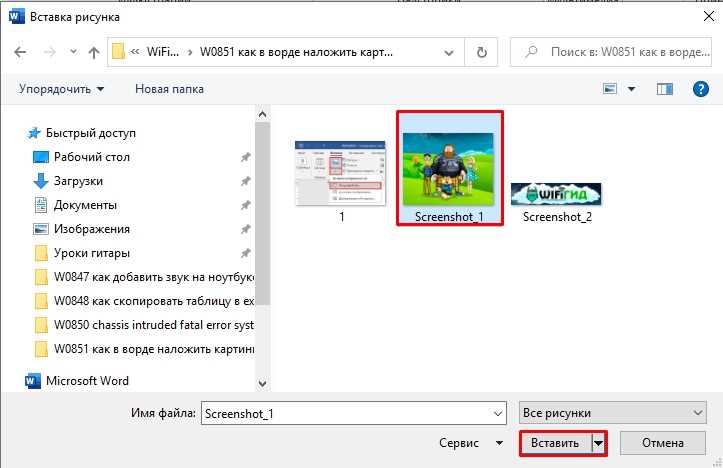Click the double-chevron in address bar

[x=135, y=52]
